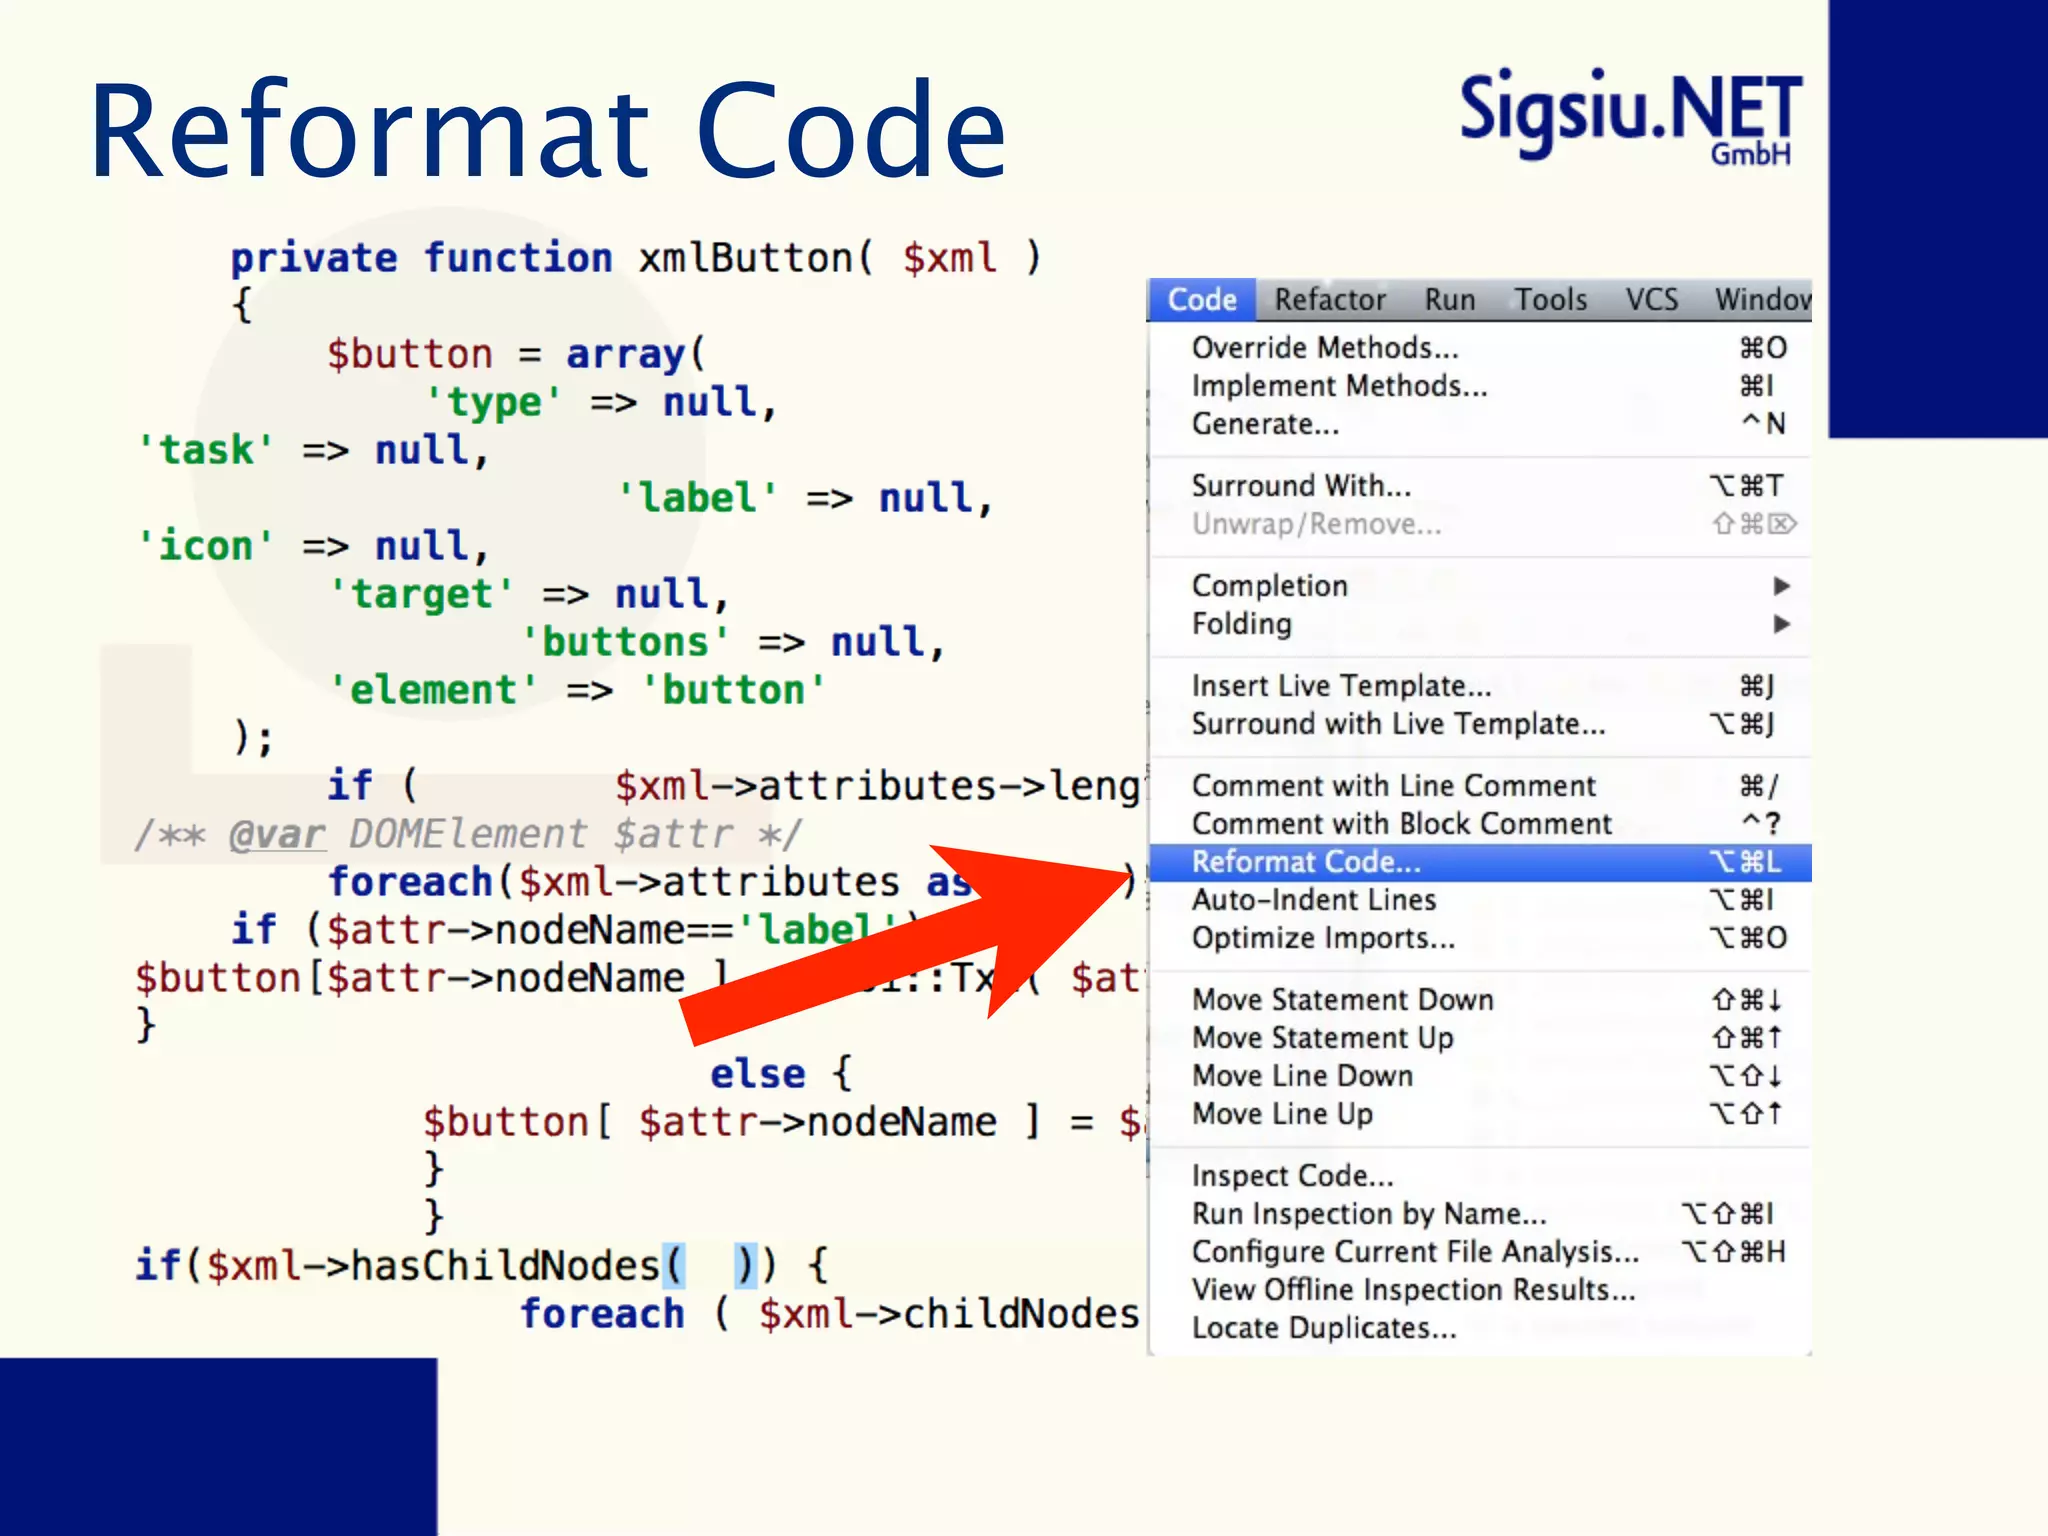Screen dimensions: 2048x1536
Task: Choose Run Inspection by Name...
Action: click(1480, 1214)
